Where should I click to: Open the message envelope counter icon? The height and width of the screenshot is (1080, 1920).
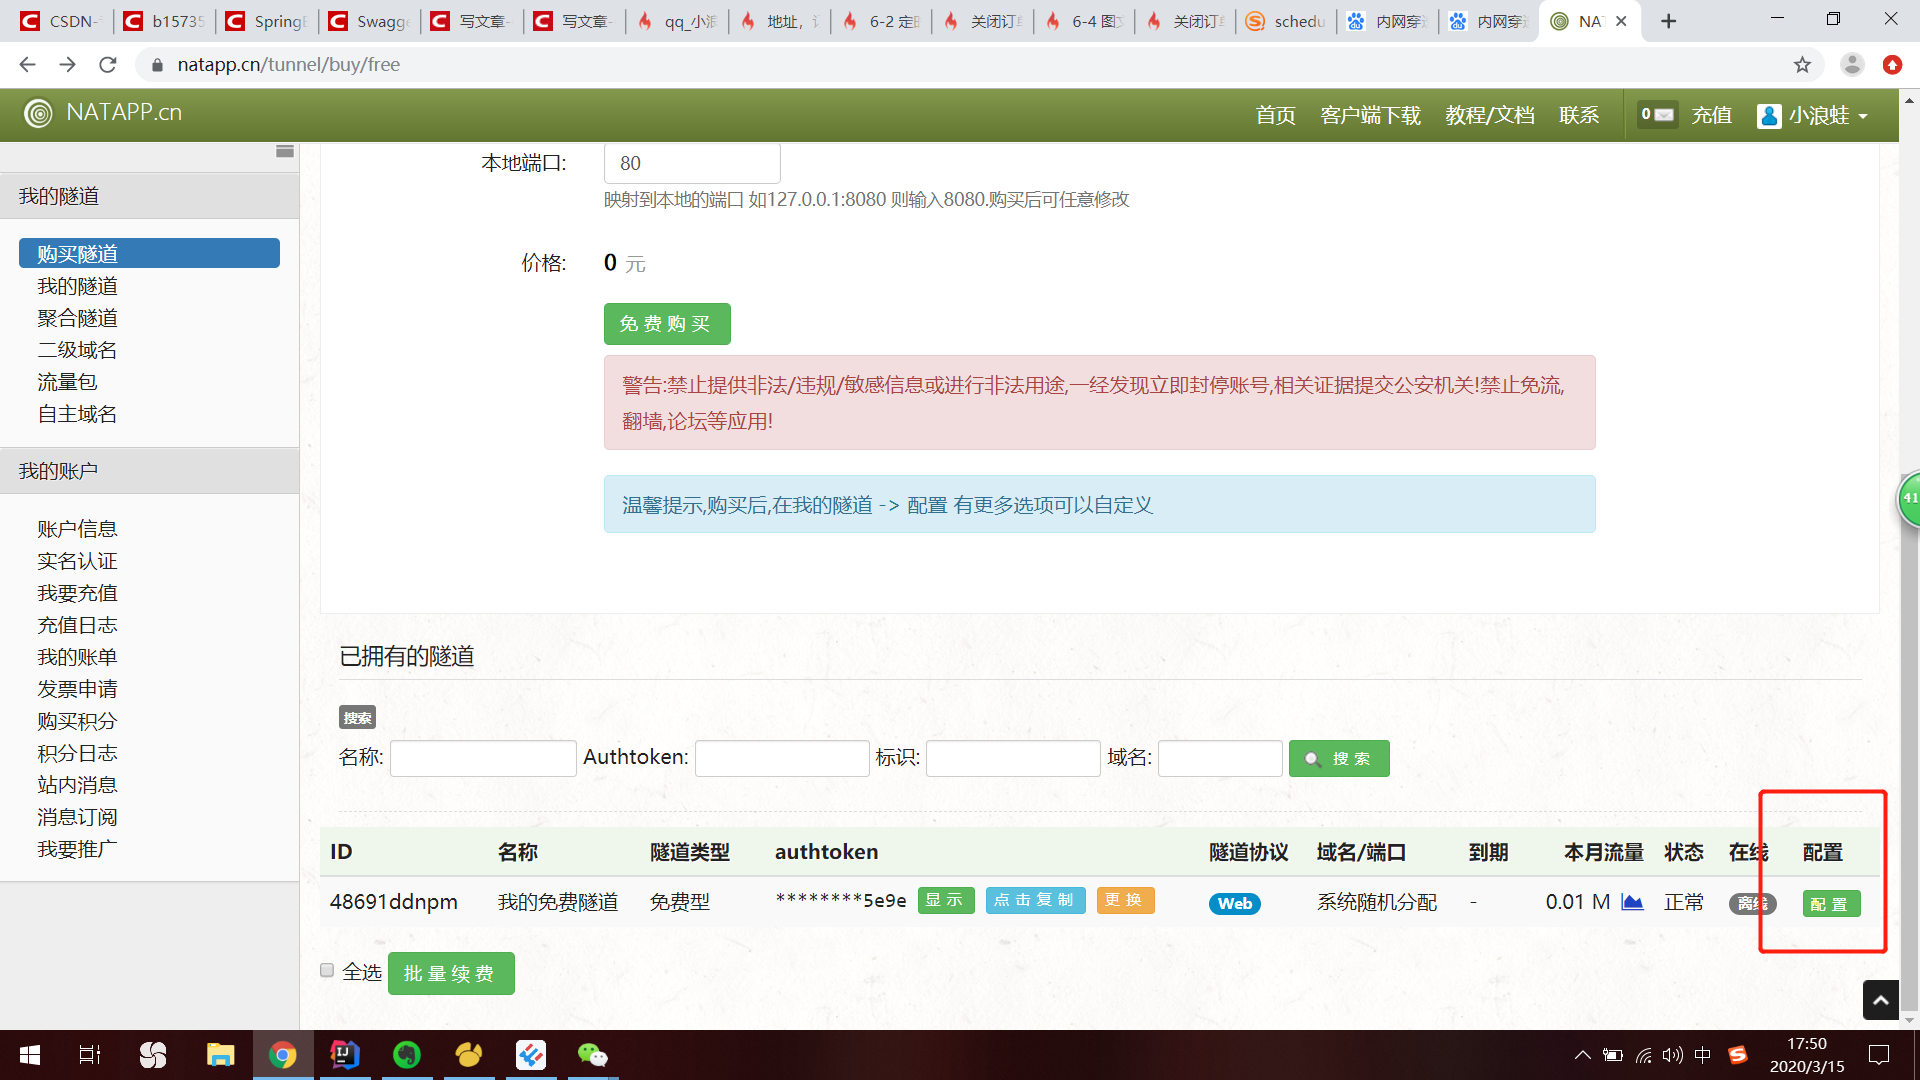[x=1657, y=115]
